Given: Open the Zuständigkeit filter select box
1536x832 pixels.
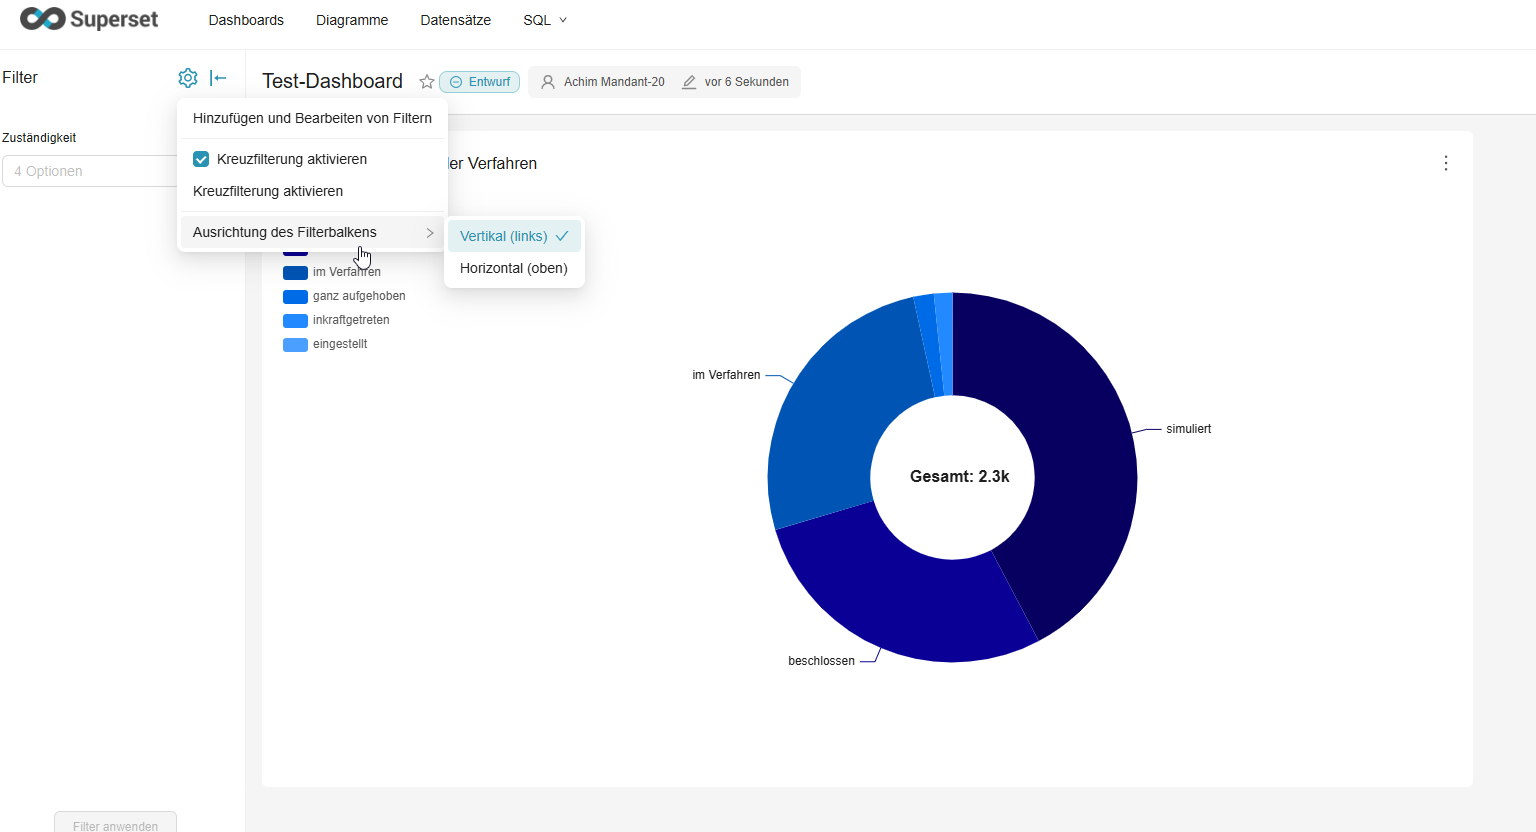Looking at the screenshot, I should pyautogui.click(x=90, y=171).
